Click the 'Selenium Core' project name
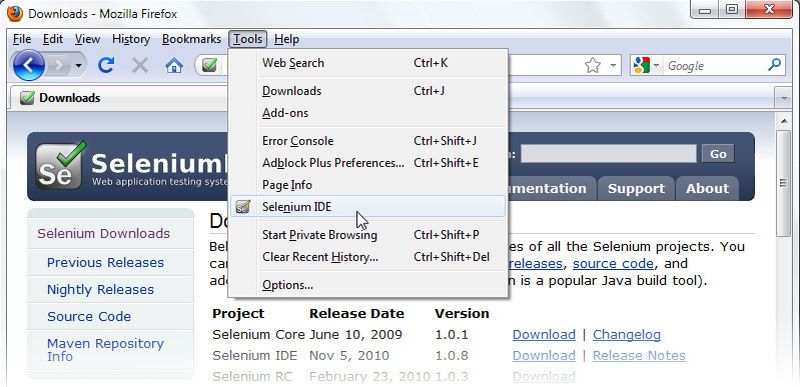The width and height of the screenshot is (800, 387). click(258, 334)
